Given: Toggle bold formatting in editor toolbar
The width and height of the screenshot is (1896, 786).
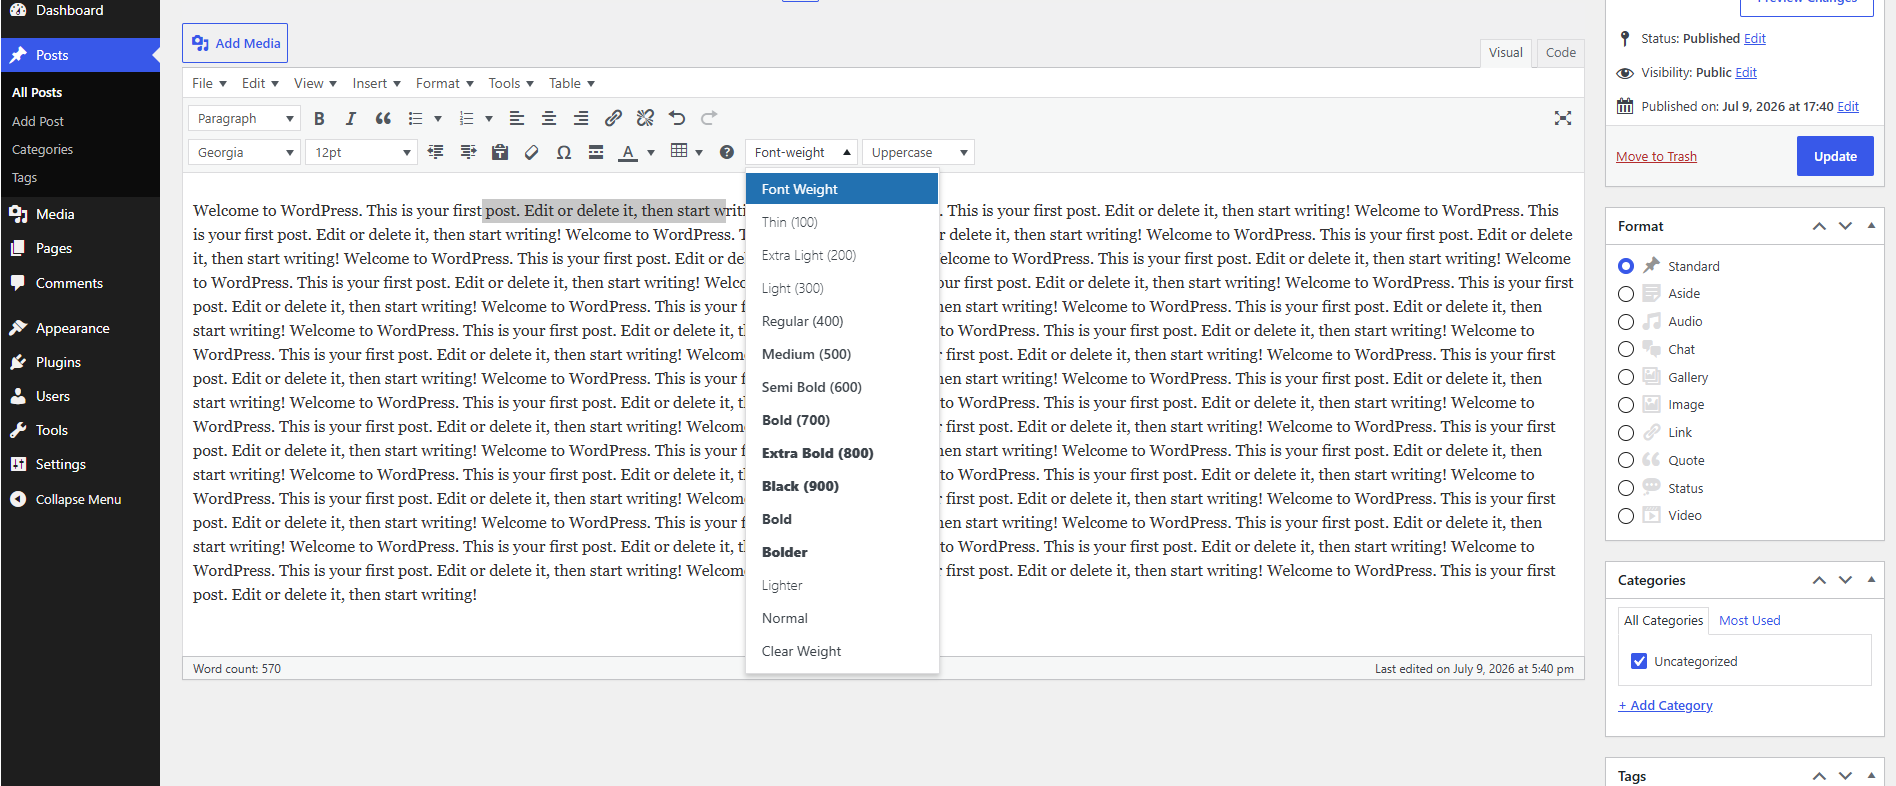Looking at the screenshot, I should (319, 118).
